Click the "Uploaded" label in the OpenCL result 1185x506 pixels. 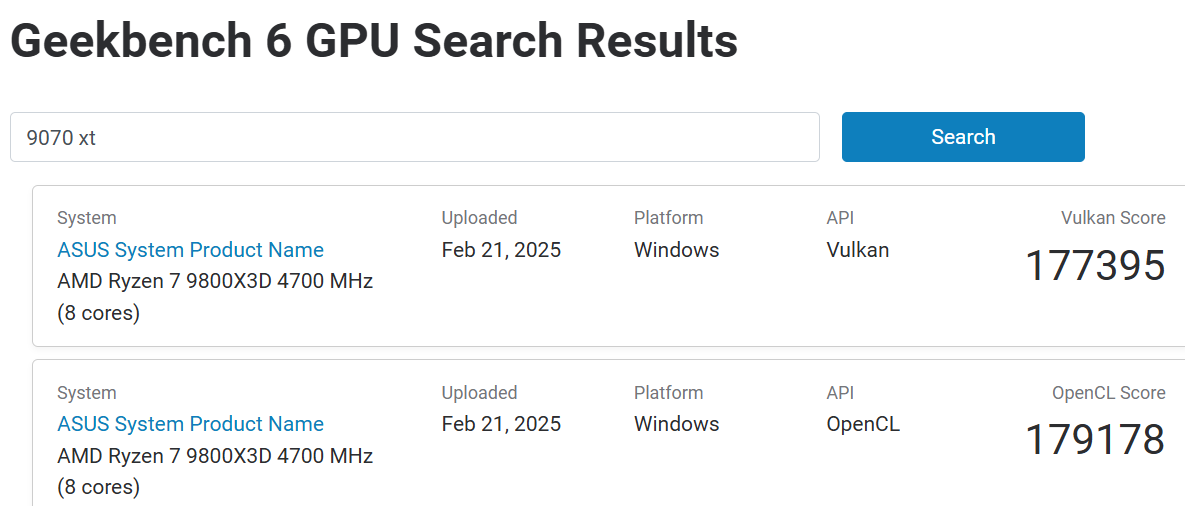click(479, 393)
